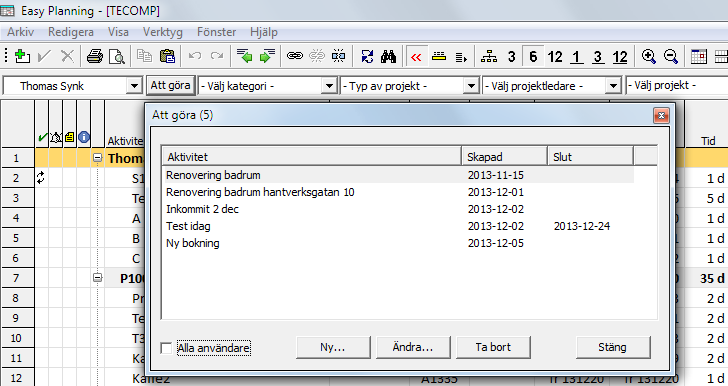The width and height of the screenshot is (728, 386).
Task: Close the Att göra dialog
Action: point(661,115)
